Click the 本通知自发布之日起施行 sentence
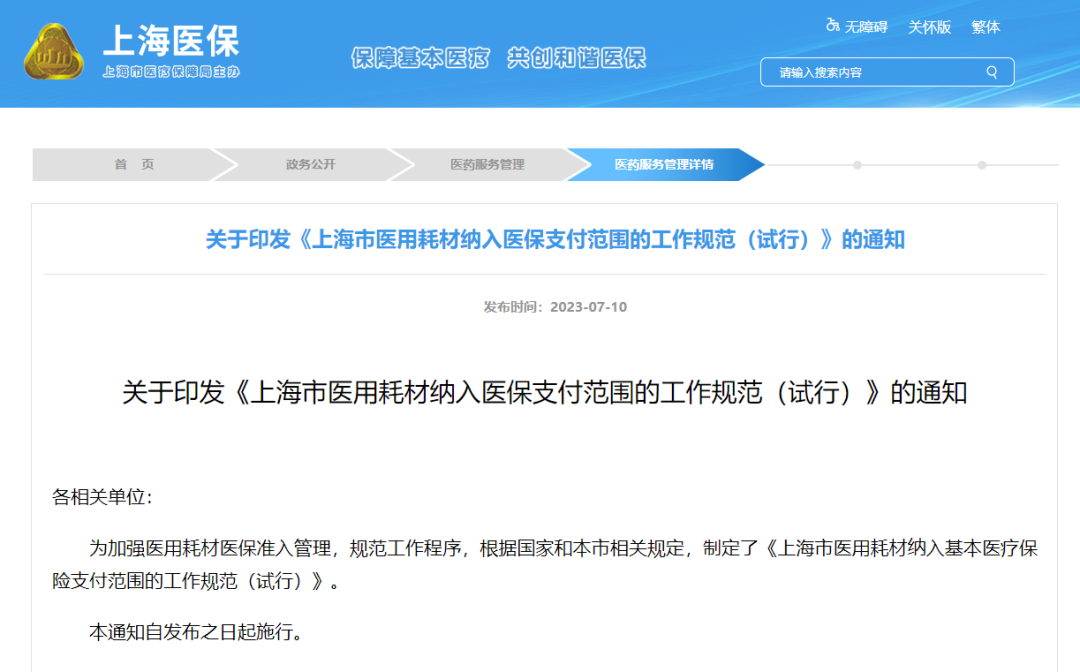1080x672 pixels. [x=195, y=631]
